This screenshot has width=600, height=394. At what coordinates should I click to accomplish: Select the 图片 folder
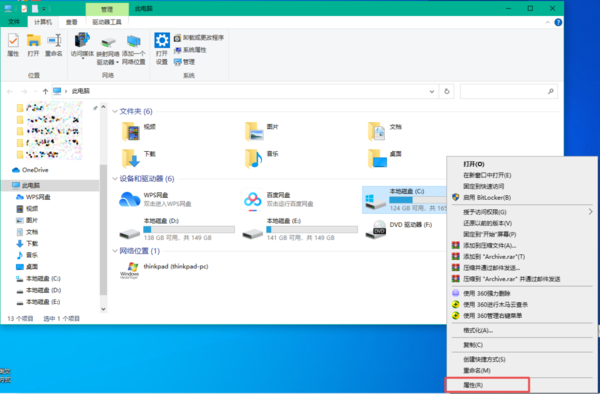point(262,132)
